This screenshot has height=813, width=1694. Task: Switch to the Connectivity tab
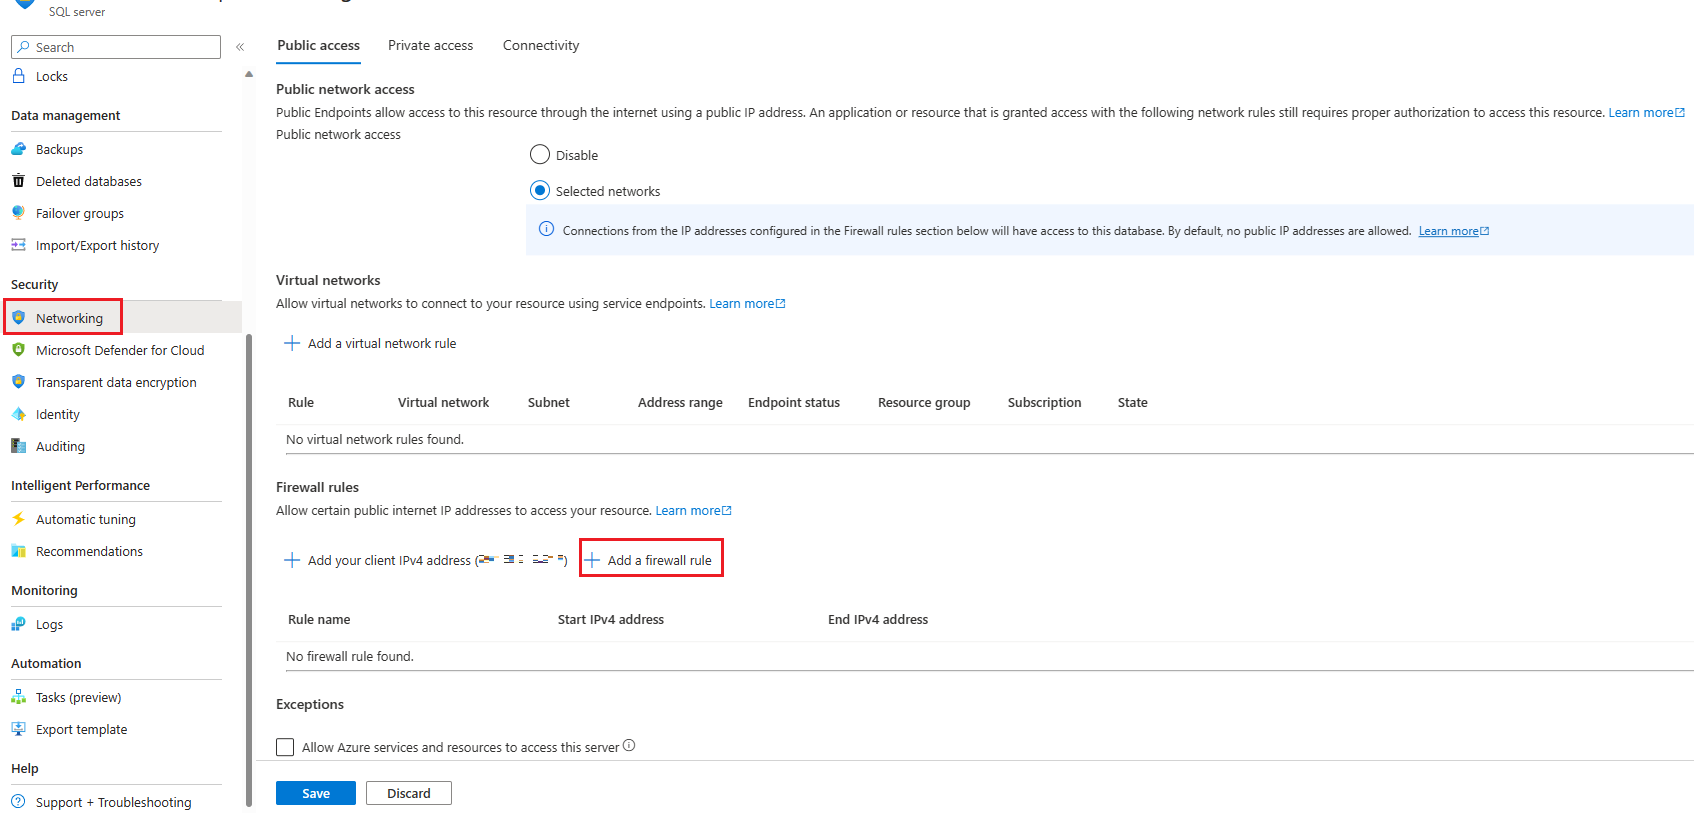click(x=541, y=45)
